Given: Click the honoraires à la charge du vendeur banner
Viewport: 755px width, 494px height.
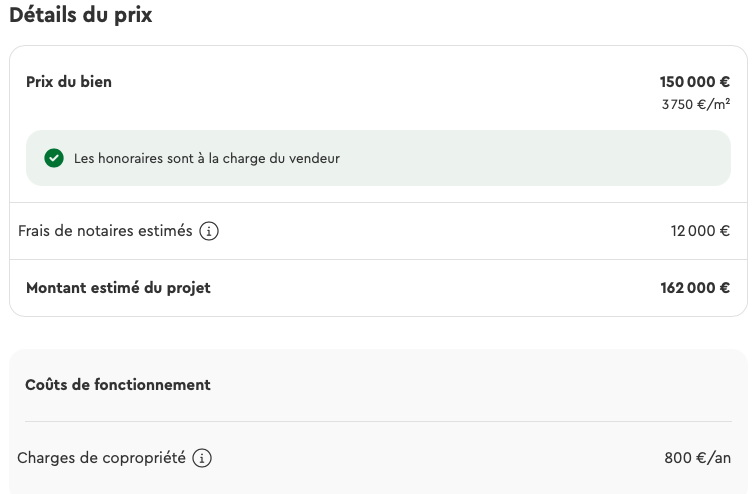Looking at the screenshot, I should pos(378,158).
